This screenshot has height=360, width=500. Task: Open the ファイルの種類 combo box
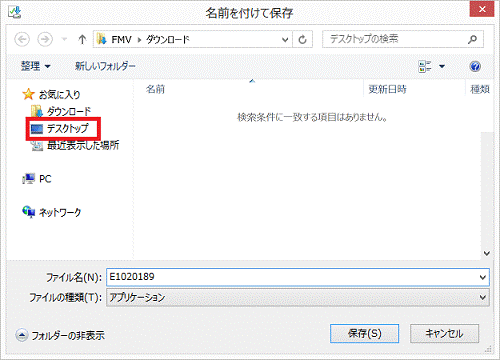298,297
